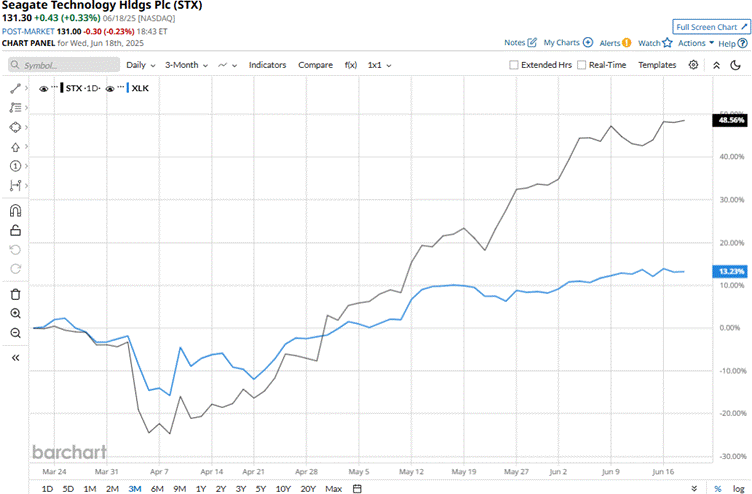This screenshot has width=752, height=494.
Task: Open the 3-Month period dropdown
Action: pos(186,65)
